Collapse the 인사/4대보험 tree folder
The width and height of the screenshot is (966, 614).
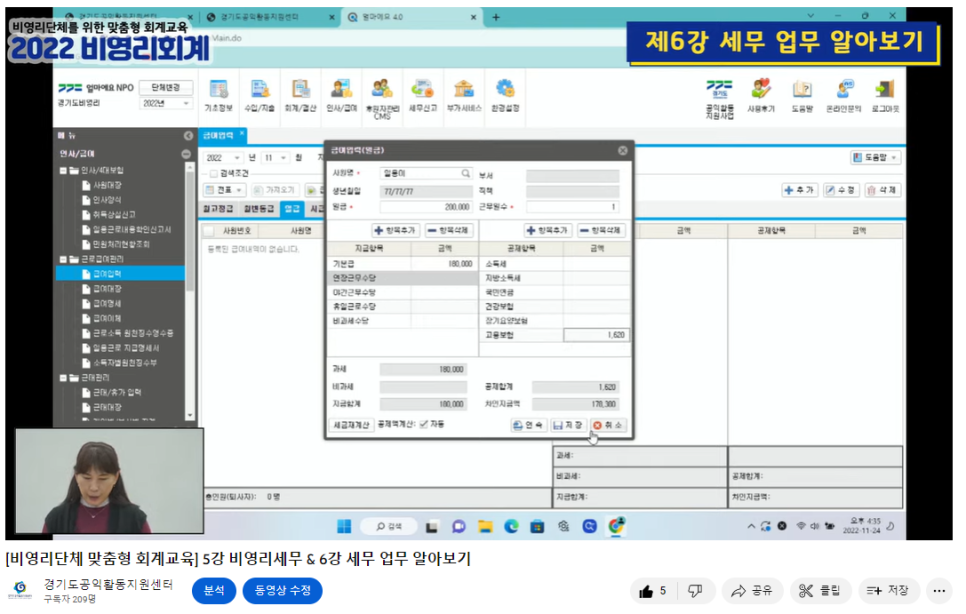click(63, 171)
